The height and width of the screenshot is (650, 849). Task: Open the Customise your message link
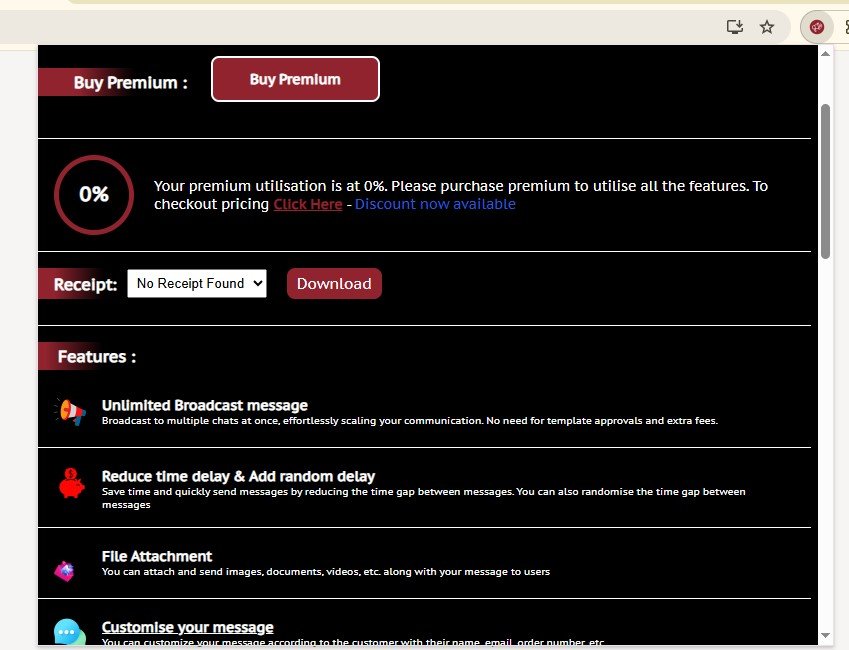pyautogui.click(x=187, y=627)
